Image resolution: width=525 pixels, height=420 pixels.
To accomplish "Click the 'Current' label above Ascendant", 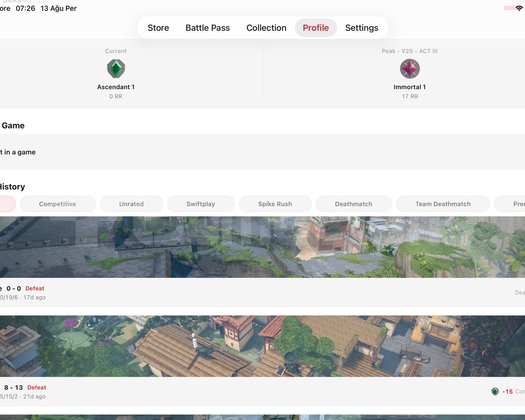I will pyautogui.click(x=116, y=51).
